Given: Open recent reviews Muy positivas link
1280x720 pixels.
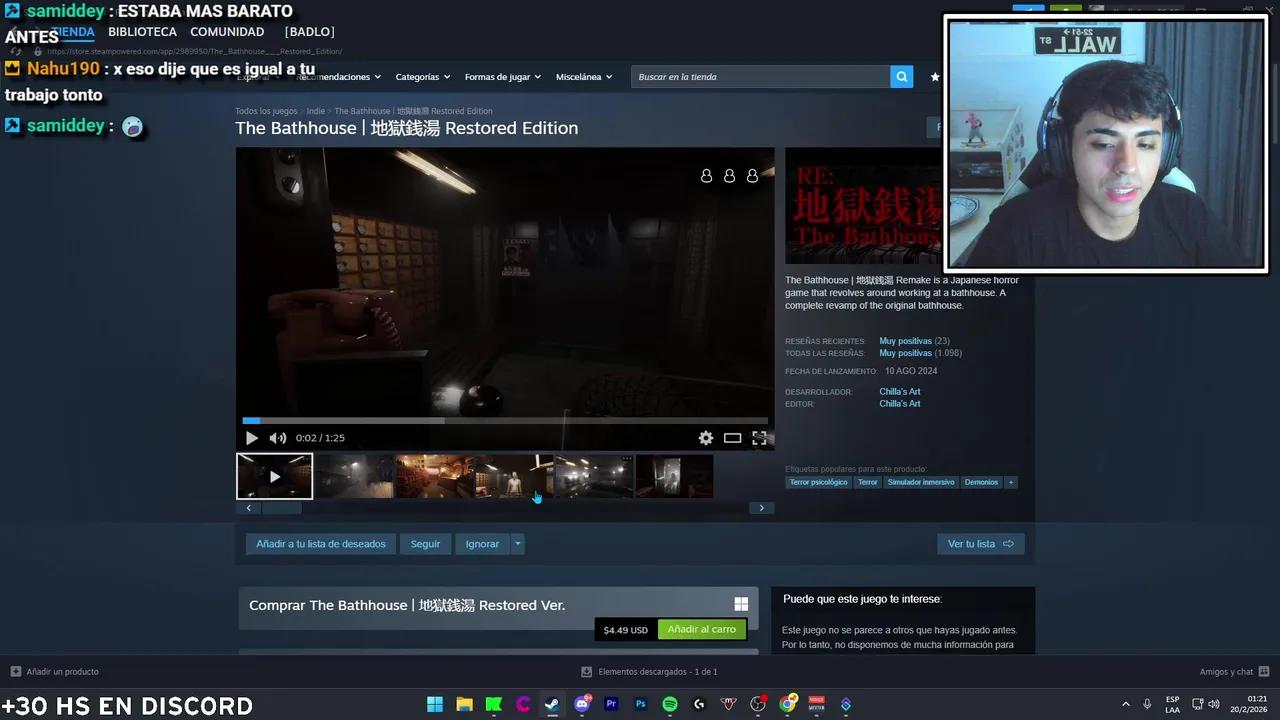Looking at the screenshot, I should click(x=905, y=341).
